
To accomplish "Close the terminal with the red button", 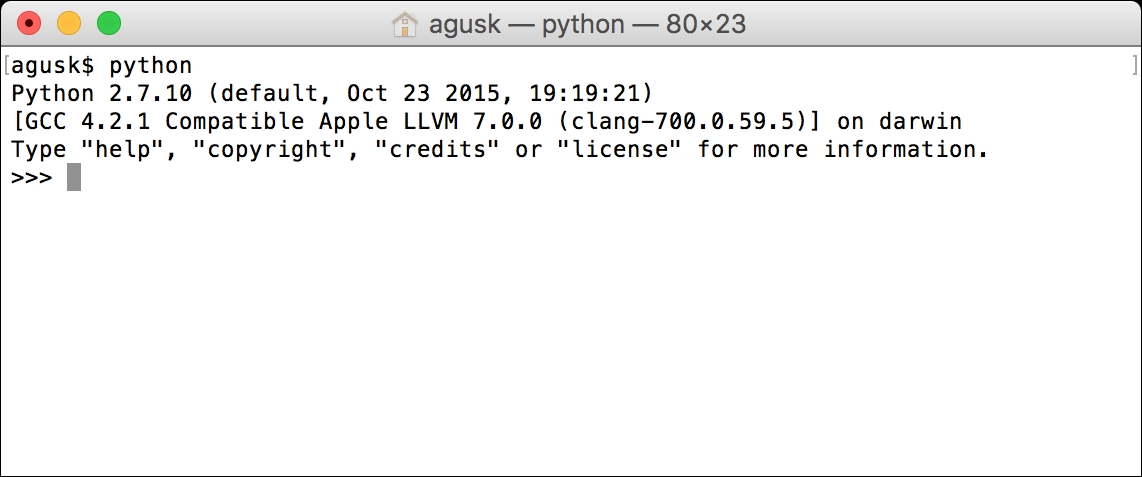I will click(x=29, y=23).
